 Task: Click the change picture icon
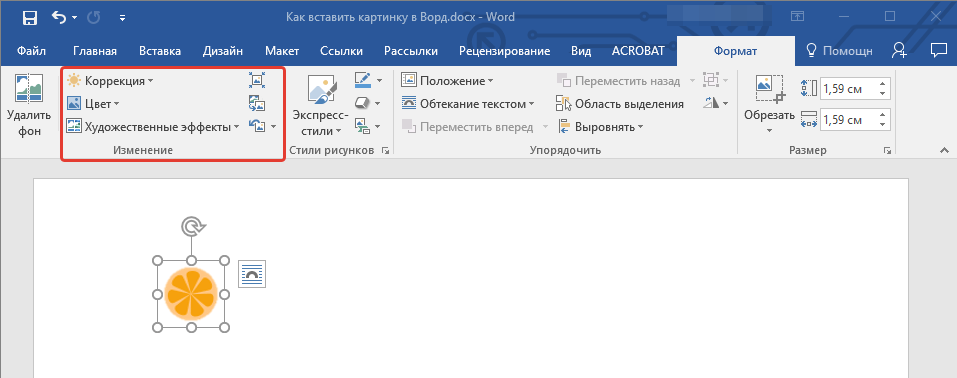tap(256, 103)
